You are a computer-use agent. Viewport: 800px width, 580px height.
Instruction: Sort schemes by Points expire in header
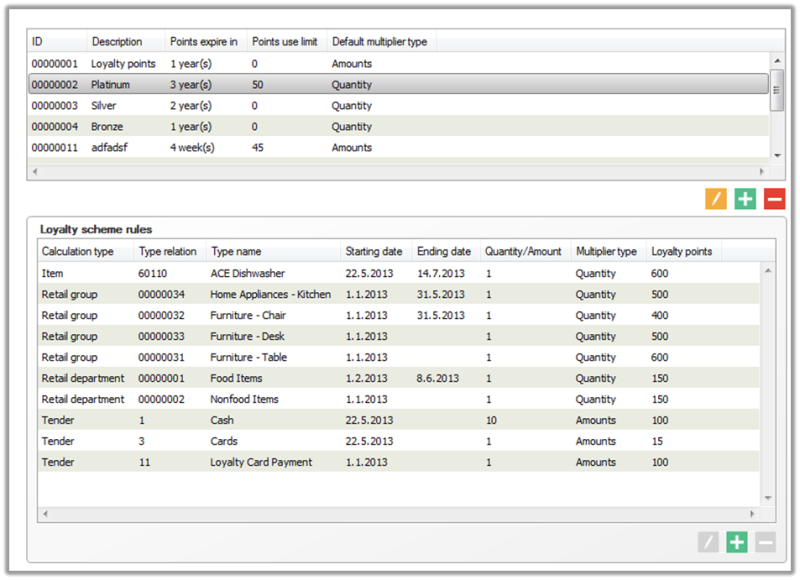pyautogui.click(x=203, y=42)
